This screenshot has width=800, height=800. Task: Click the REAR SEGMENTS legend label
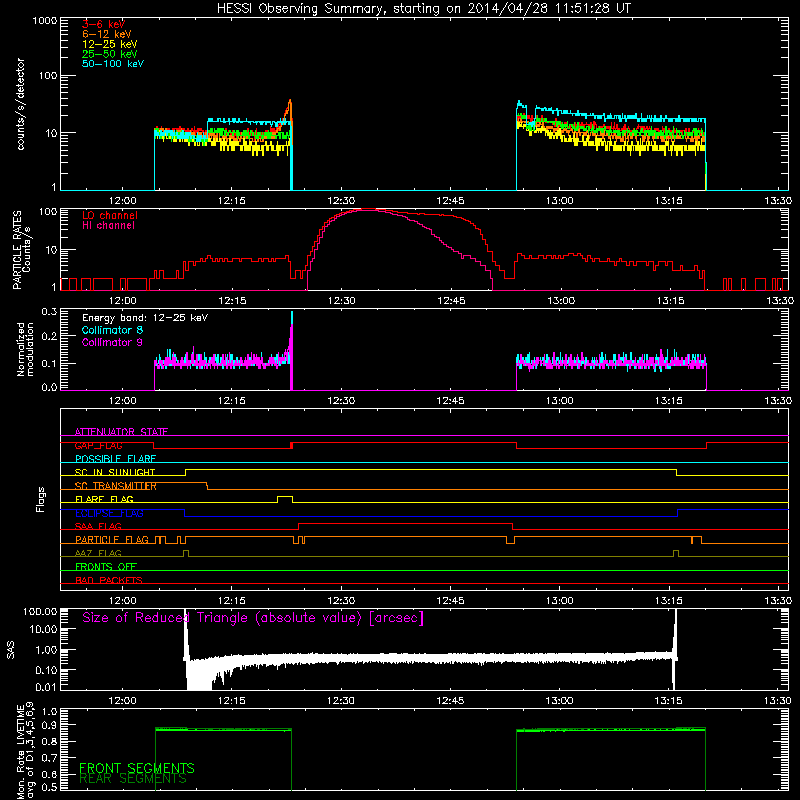(x=133, y=779)
